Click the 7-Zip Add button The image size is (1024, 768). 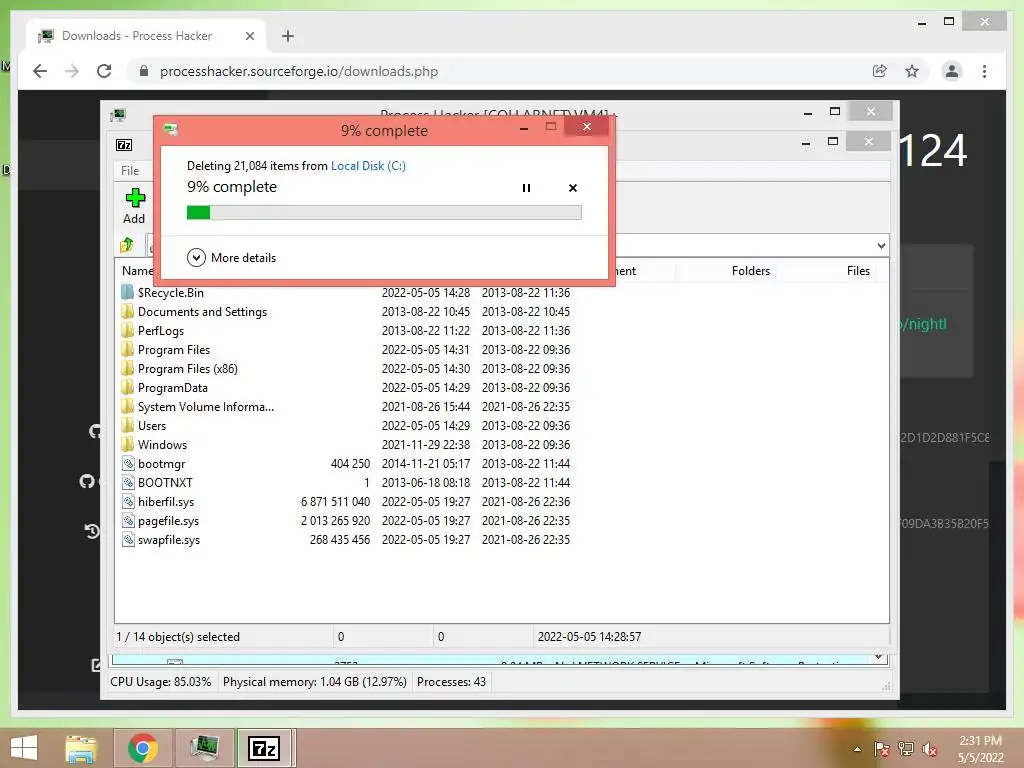(x=135, y=206)
